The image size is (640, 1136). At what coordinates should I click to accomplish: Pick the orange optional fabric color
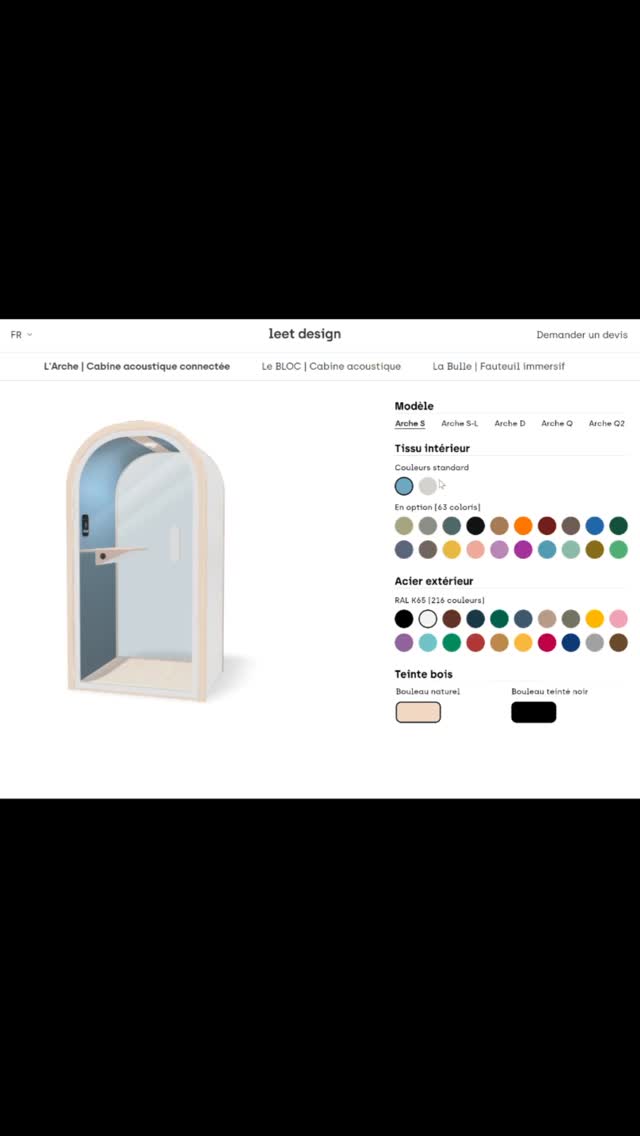pyautogui.click(x=523, y=526)
